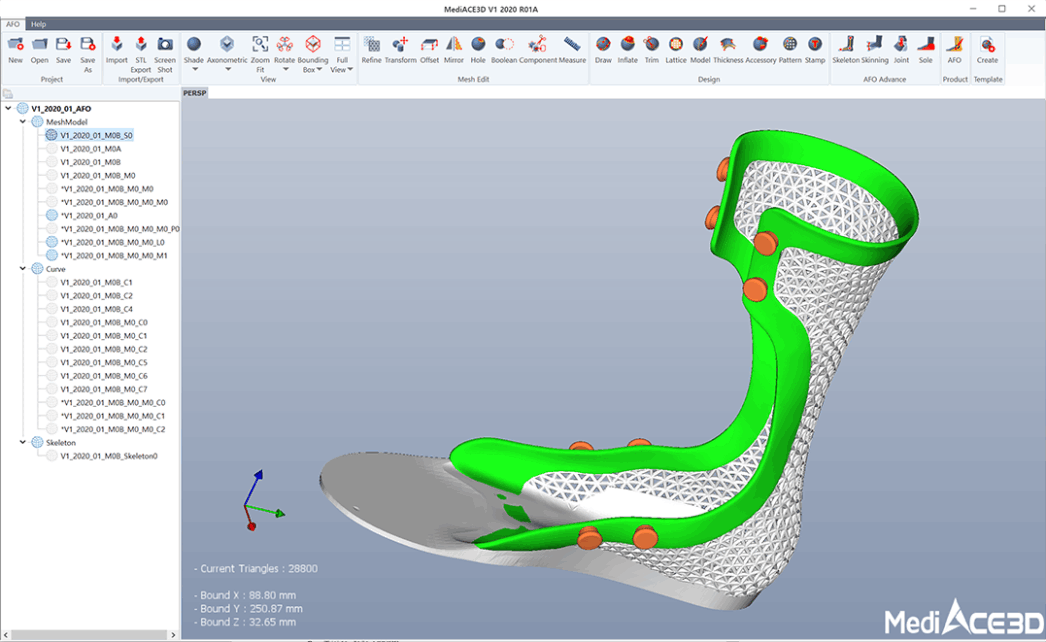Screen dimensions: 1046x642
Task: Click the Inflate tool
Action: pos(628,45)
